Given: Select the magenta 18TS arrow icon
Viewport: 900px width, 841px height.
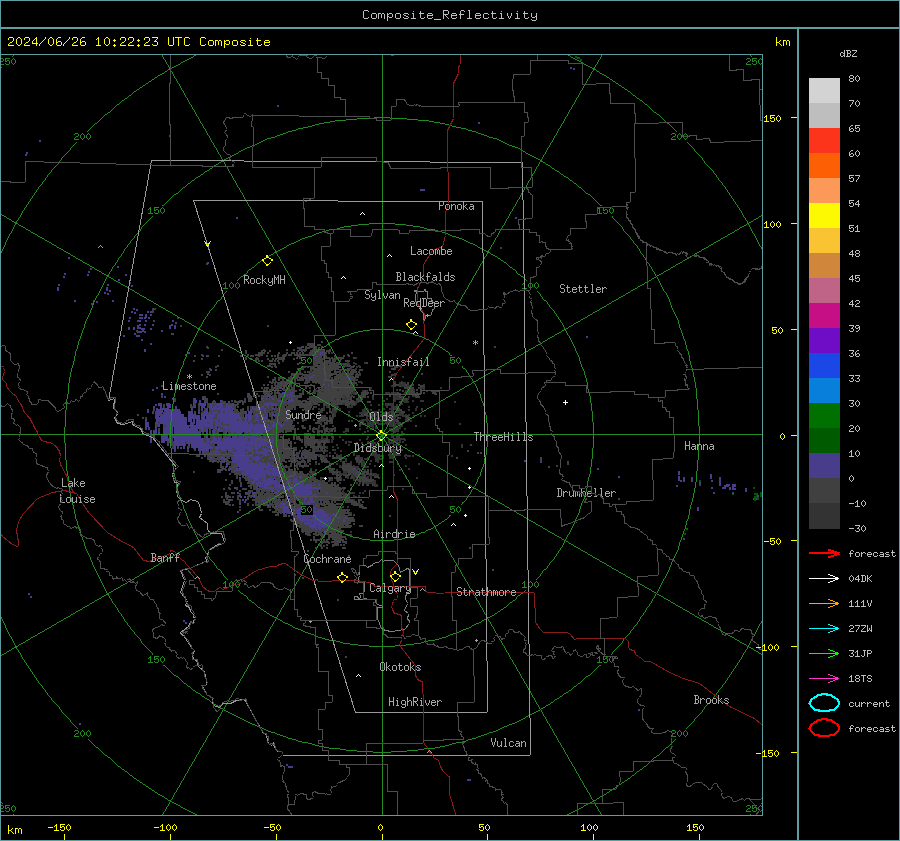Looking at the screenshot, I should coord(824,679).
